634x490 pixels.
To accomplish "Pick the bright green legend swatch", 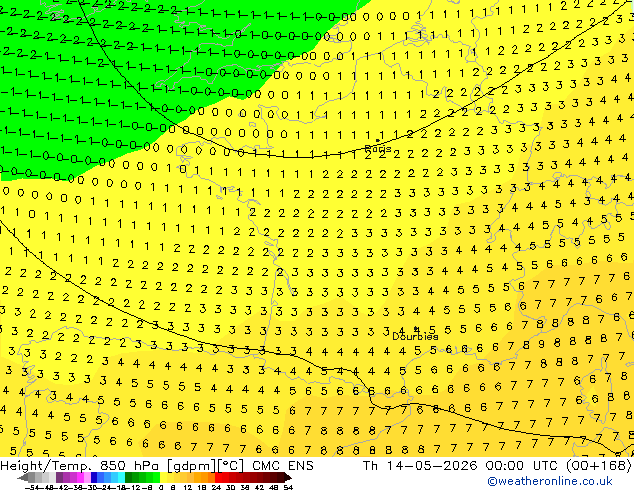I will [x=156, y=477].
